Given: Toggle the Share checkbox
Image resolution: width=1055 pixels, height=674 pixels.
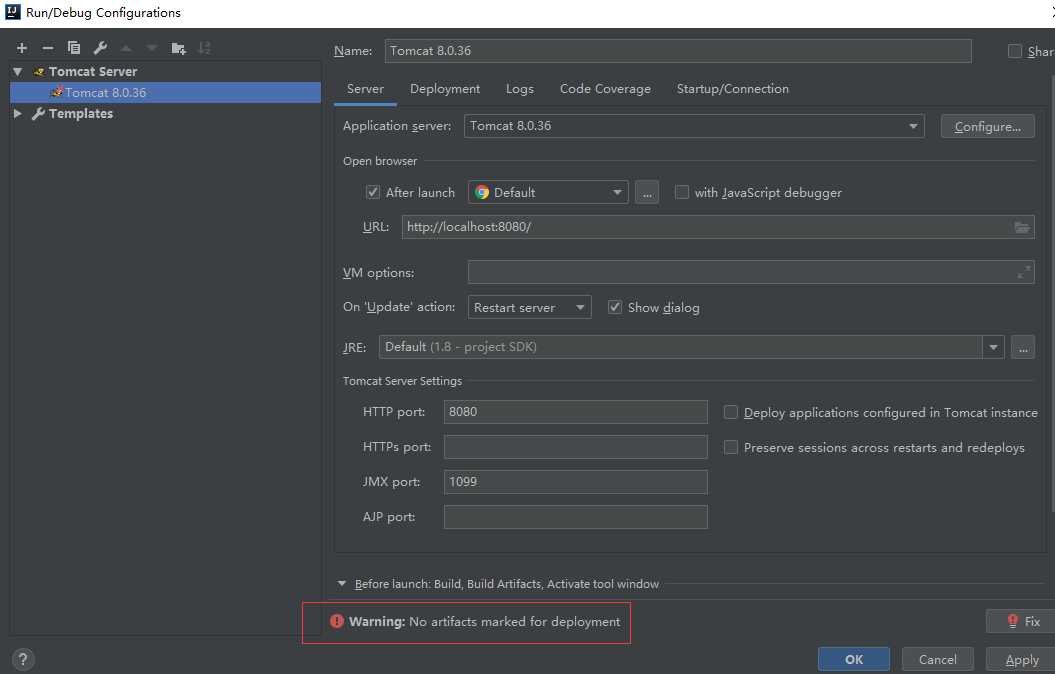Looking at the screenshot, I should [x=1015, y=51].
